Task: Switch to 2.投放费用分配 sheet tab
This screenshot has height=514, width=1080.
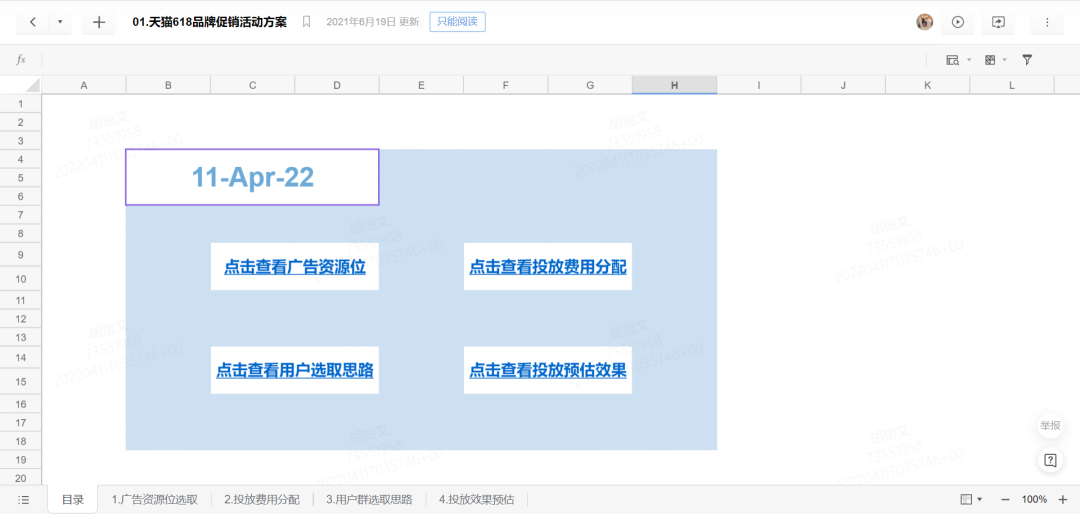Action: [262, 500]
